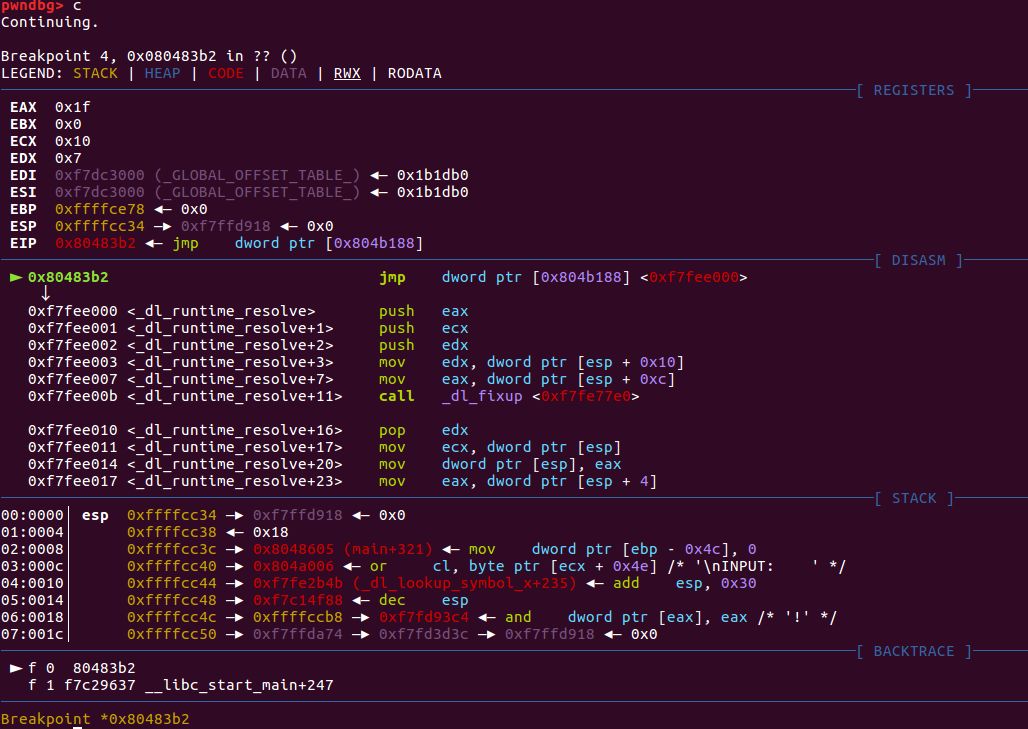Click the current instruction address 0x80483b2 in disasm
The image size is (1028, 729).
point(68,277)
